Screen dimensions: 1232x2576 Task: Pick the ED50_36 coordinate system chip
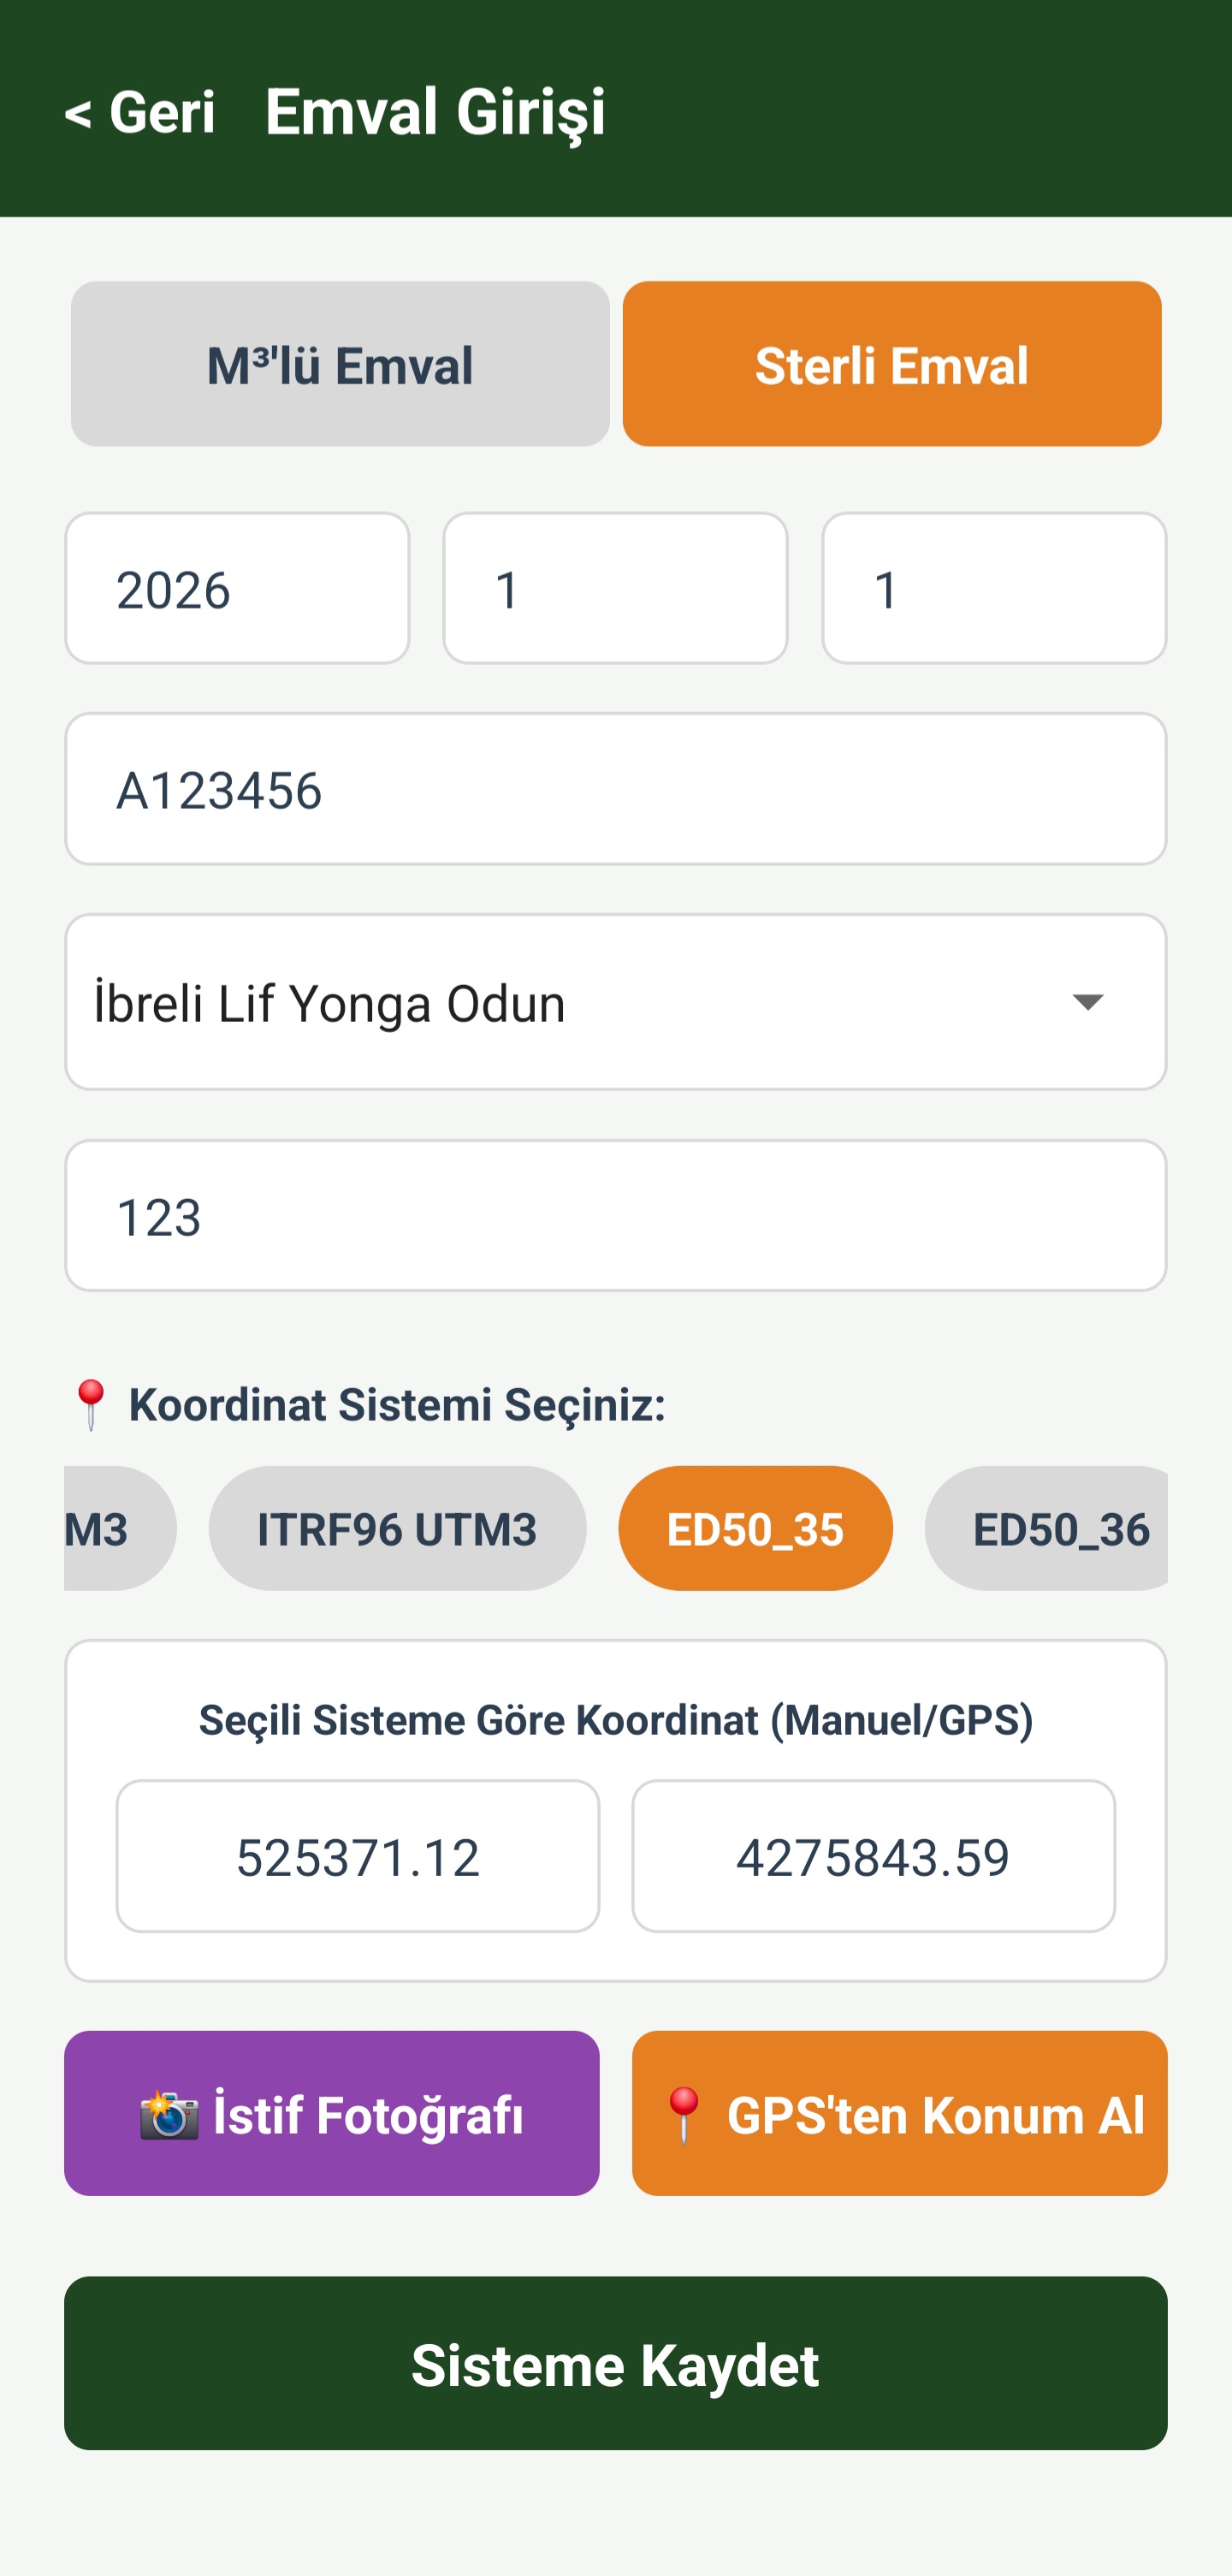click(1047, 1529)
